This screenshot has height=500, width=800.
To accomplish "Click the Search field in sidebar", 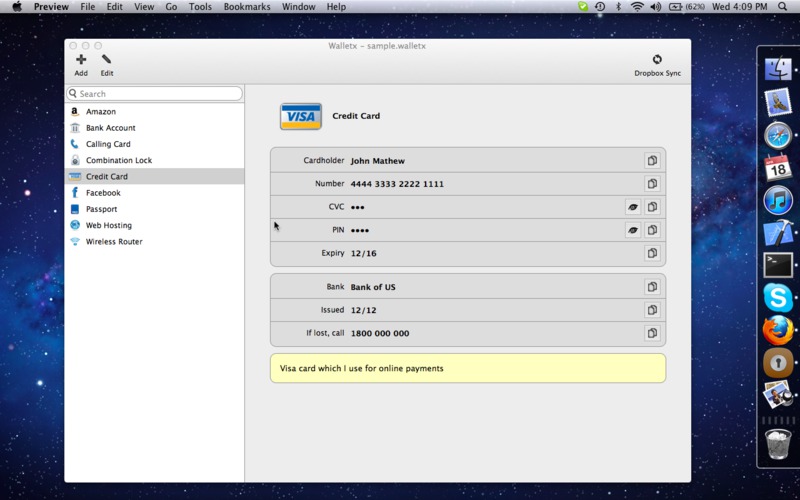I will (x=155, y=94).
